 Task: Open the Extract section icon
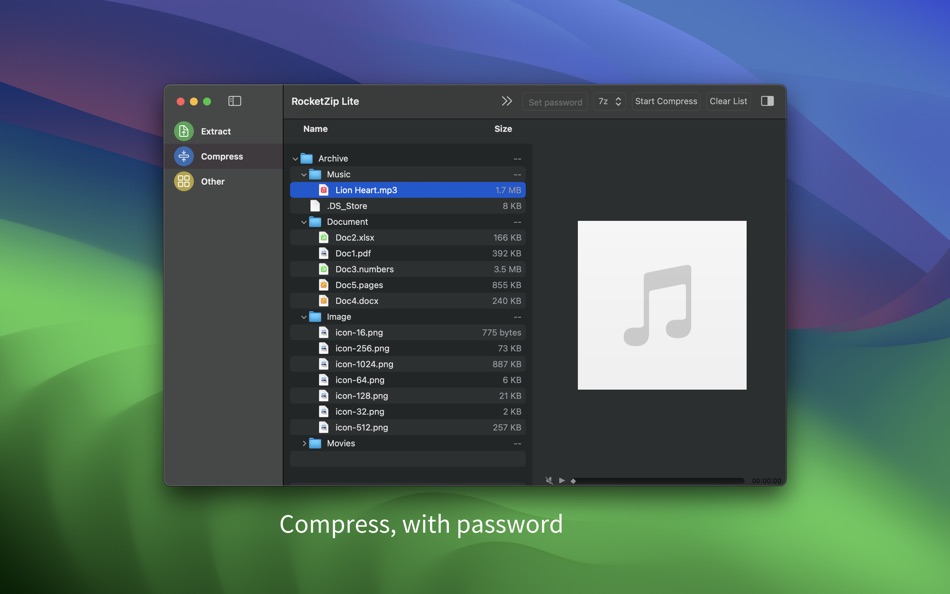(x=184, y=131)
